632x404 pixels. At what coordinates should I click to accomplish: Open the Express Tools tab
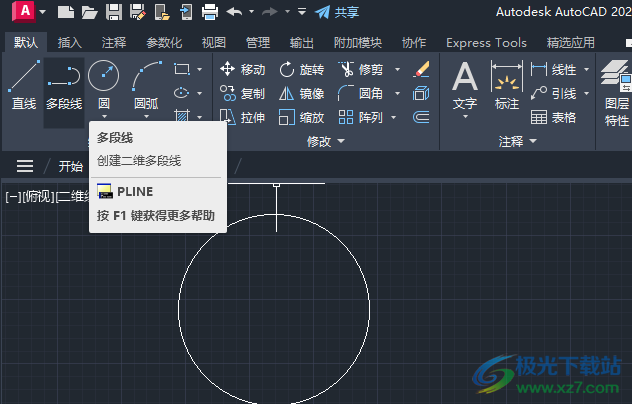pyautogui.click(x=486, y=42)
